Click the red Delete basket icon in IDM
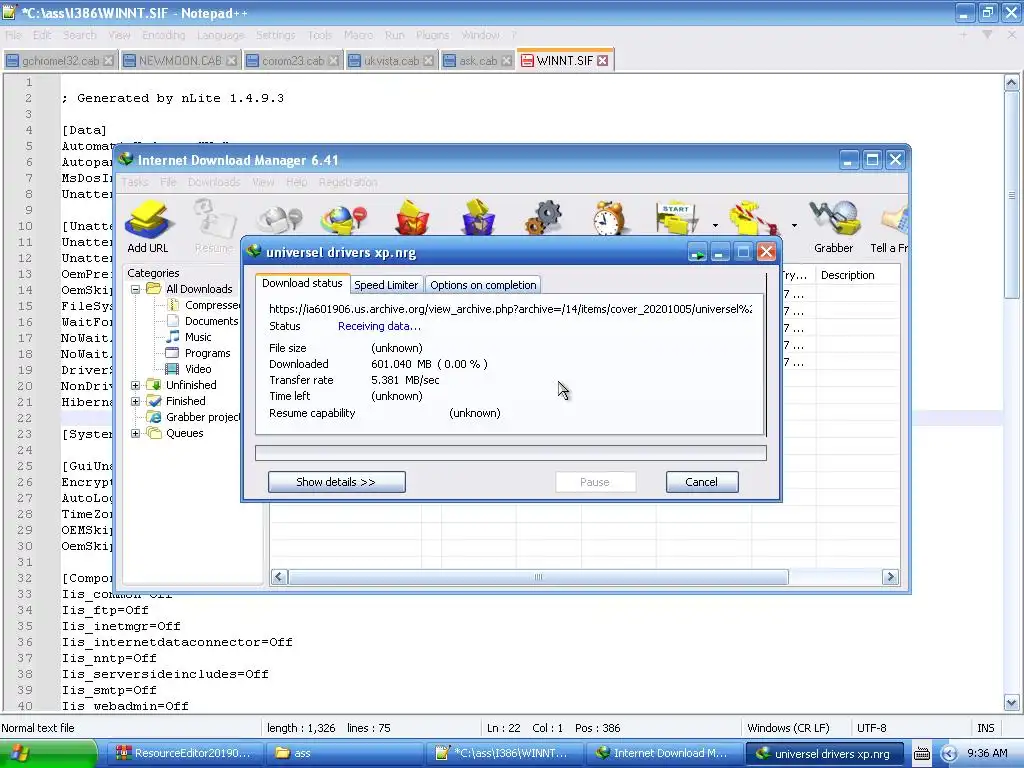The height and width of the screenshot is (768, 1024). point(412,217)
